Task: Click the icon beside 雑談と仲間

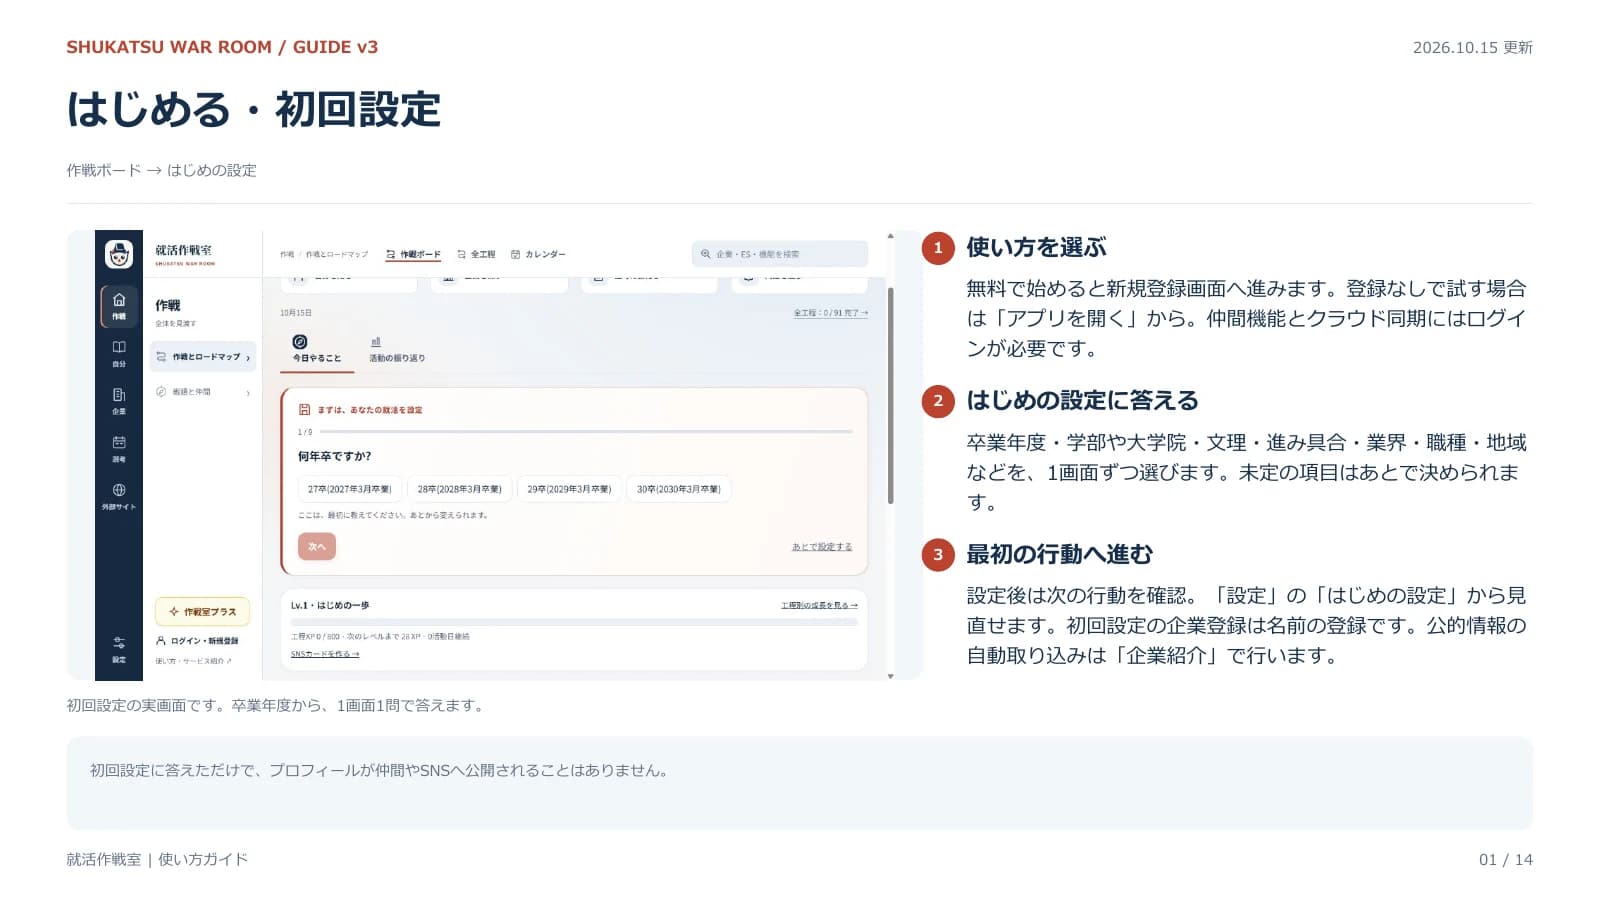Action: (161, 392)
